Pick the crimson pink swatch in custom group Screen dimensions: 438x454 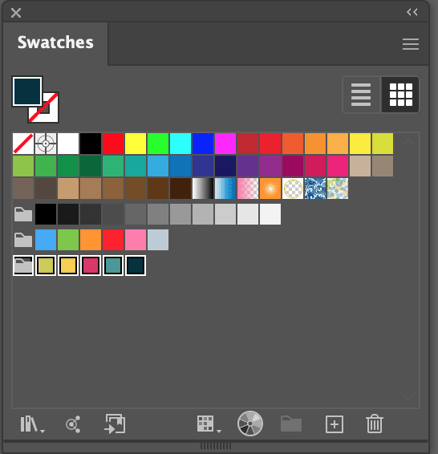click(90, 265)
